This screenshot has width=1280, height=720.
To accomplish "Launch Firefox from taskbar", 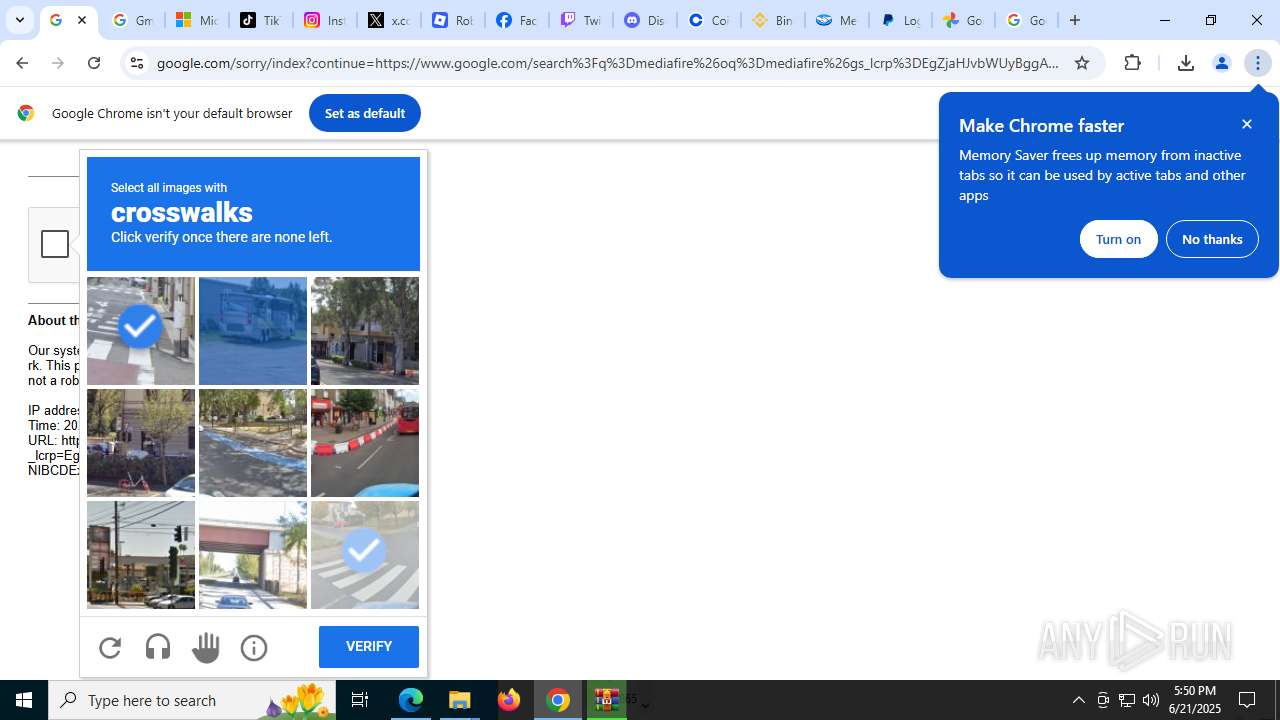I will click(509, 700).
